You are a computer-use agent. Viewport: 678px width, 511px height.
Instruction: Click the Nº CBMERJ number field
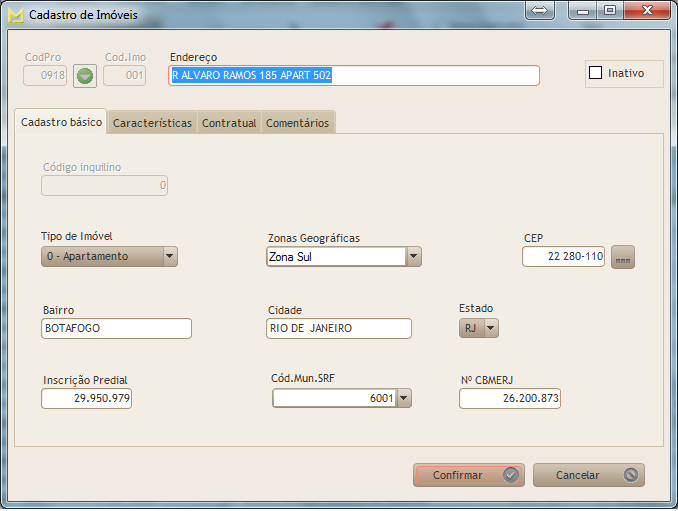coord(510,399)
